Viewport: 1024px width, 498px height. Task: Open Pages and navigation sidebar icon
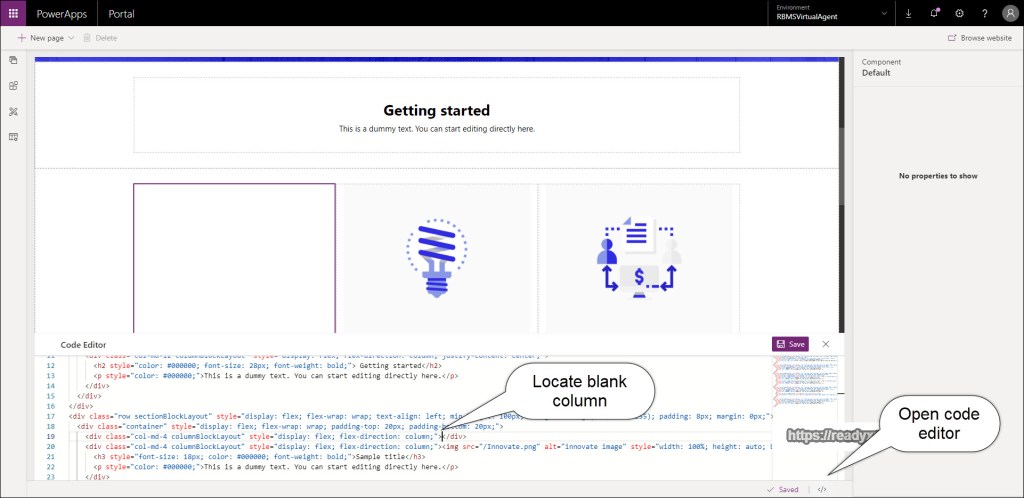(x=14, y=61)
